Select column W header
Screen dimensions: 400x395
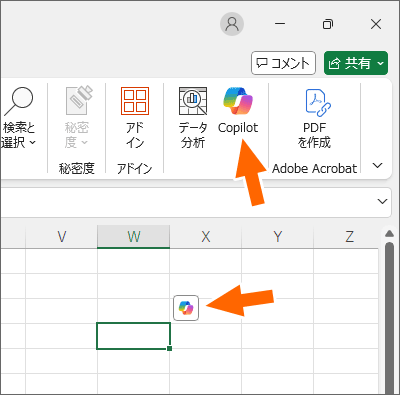[134, 237]
